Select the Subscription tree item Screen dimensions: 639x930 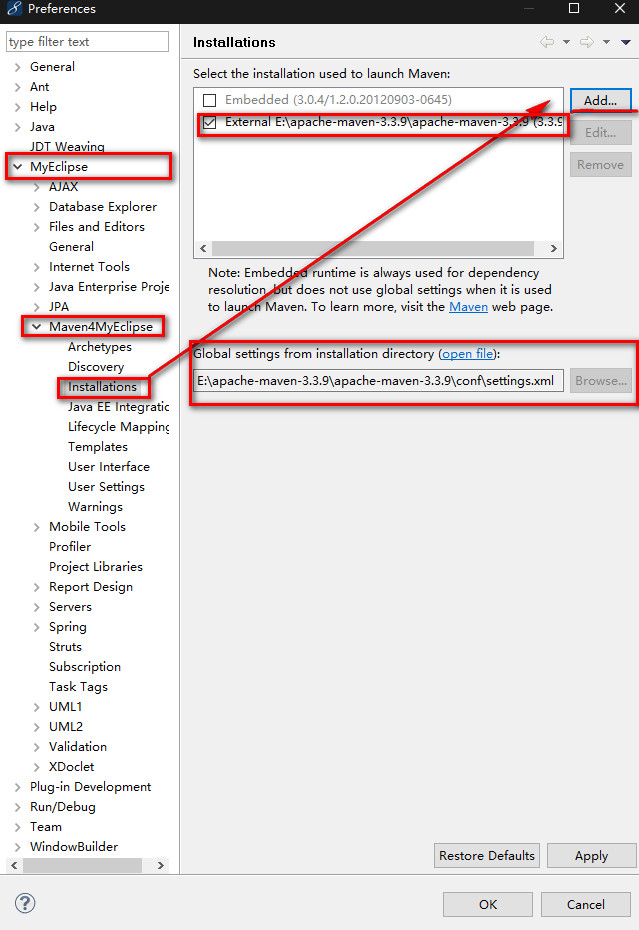tap(85, 667)
